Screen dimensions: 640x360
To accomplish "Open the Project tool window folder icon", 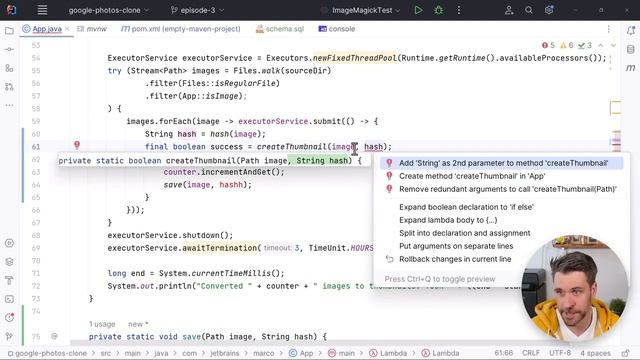I will [x=9, y=31].
